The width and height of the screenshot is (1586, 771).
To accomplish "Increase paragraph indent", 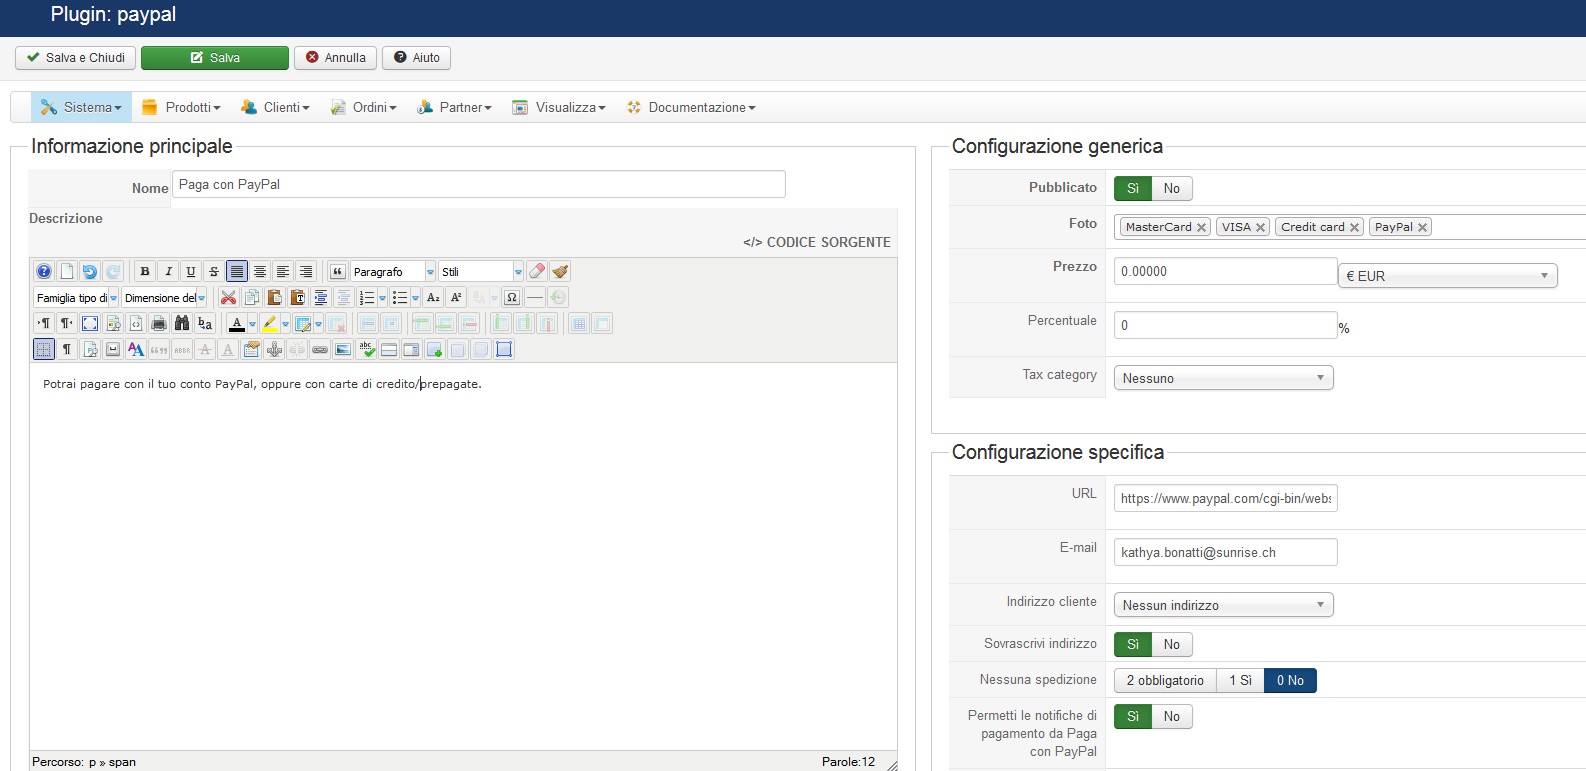I will pos(321,297).
